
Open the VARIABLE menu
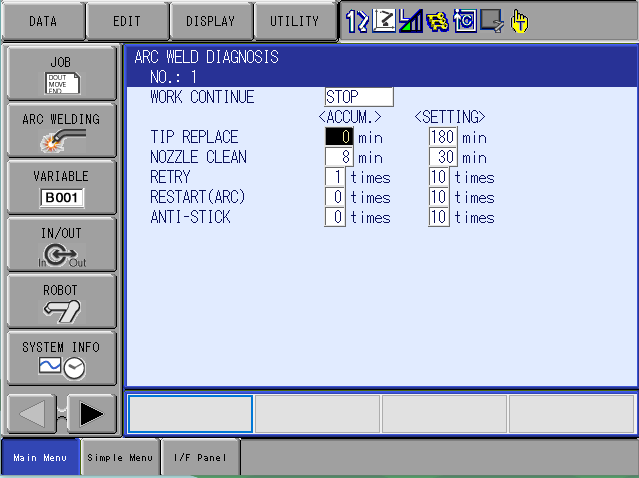[62, 187]
